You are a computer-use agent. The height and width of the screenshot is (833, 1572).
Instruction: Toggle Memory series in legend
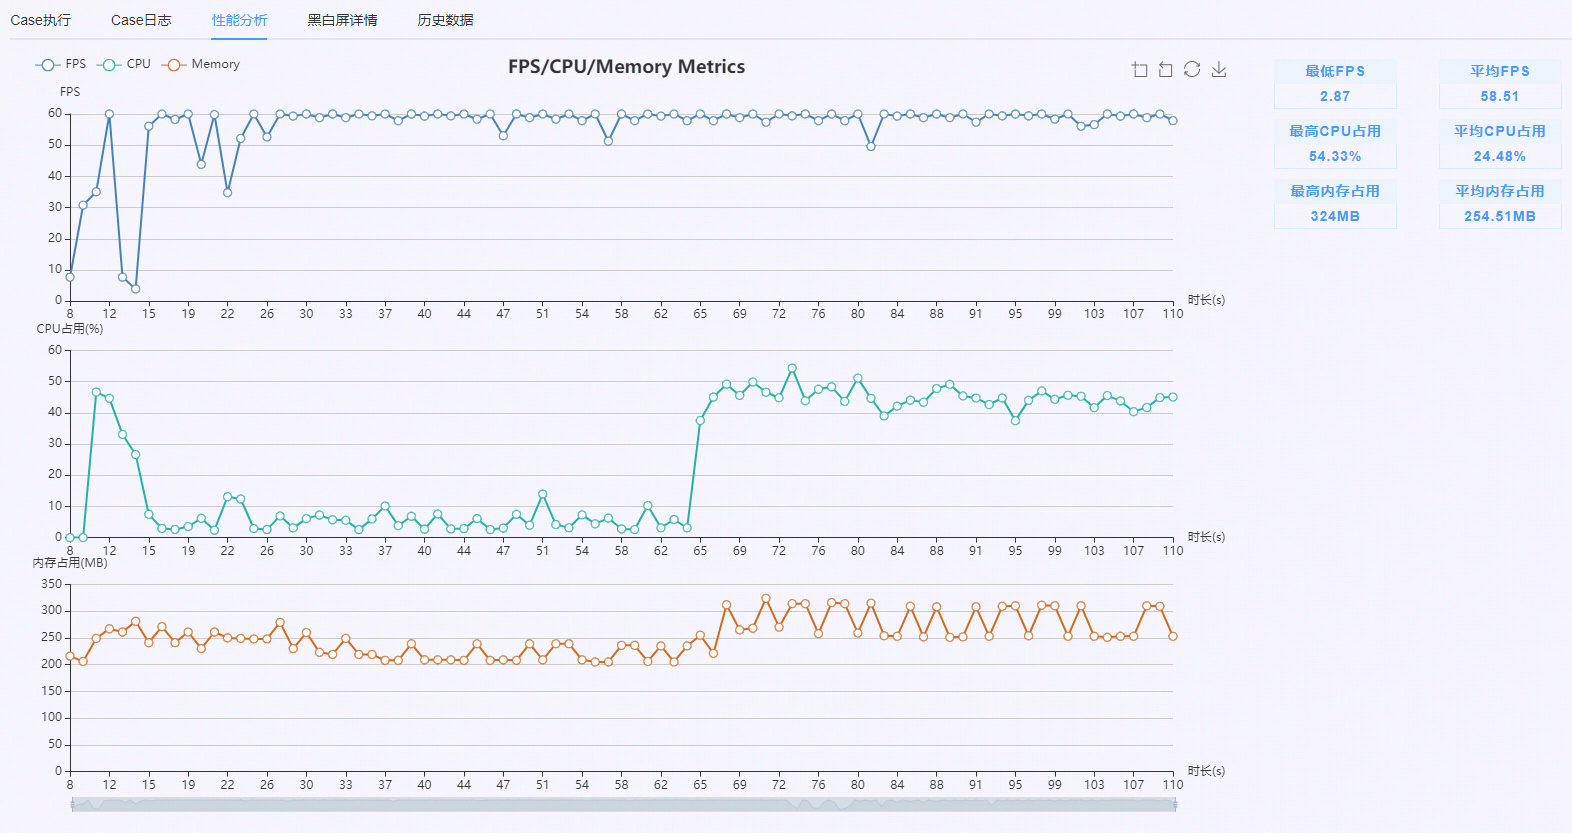pos(201,64)
